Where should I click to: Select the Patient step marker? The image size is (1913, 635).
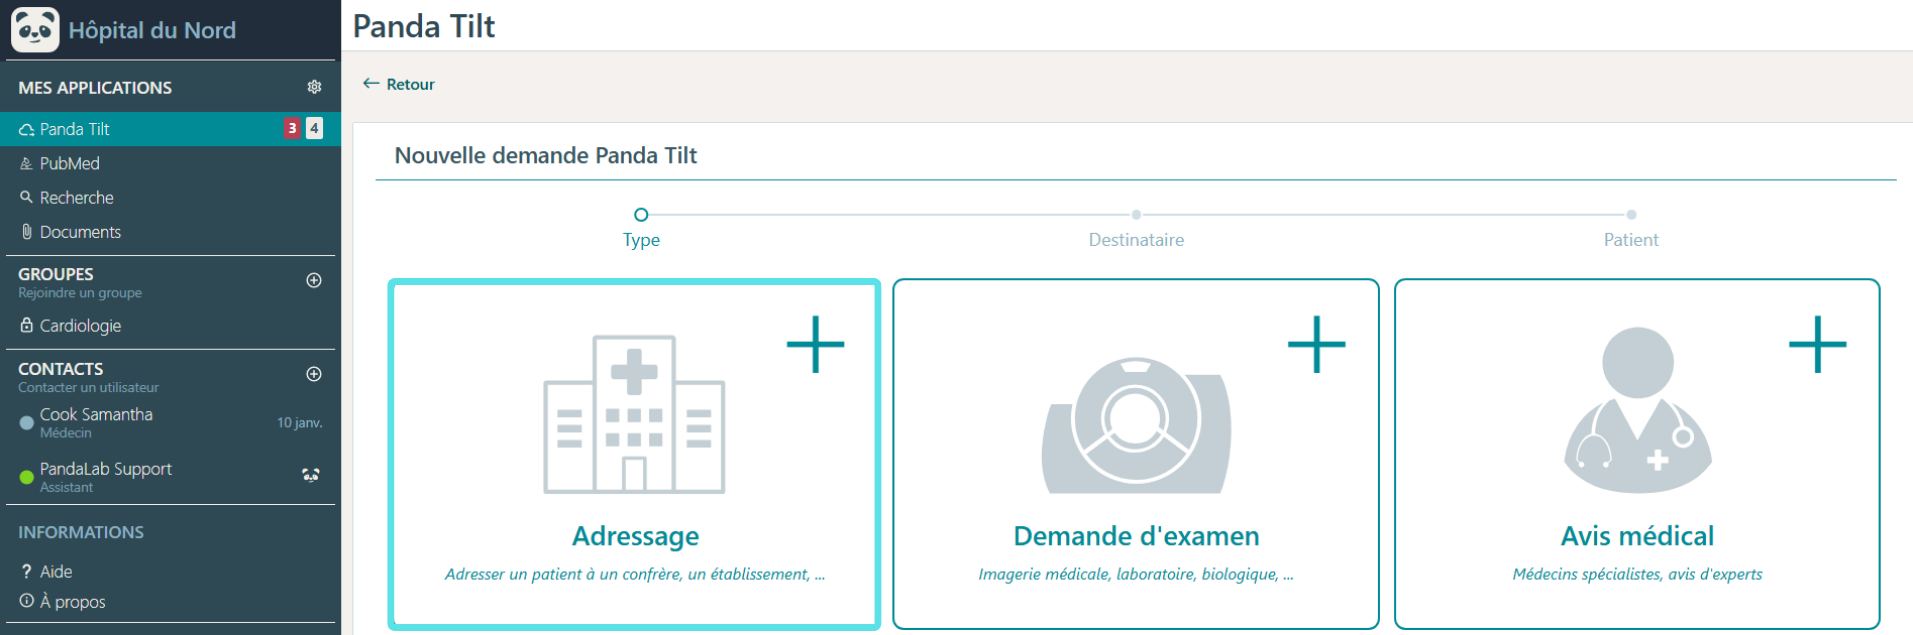point(1631,214)
